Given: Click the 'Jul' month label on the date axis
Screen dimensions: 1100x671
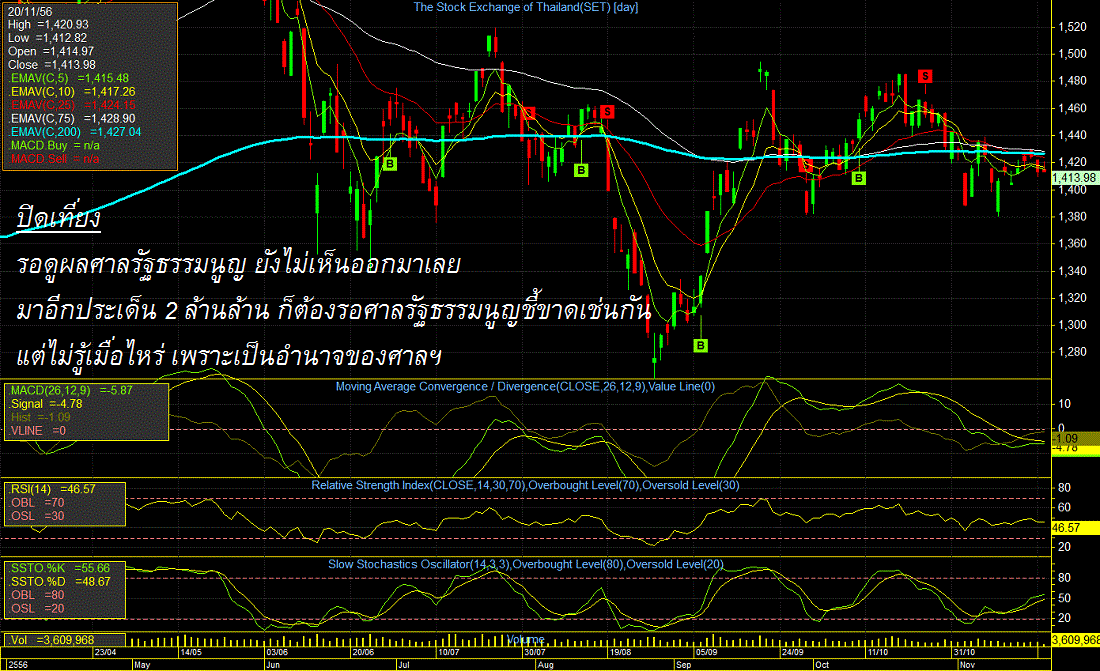Looking at the screenshot, I should tap(403, 665).
